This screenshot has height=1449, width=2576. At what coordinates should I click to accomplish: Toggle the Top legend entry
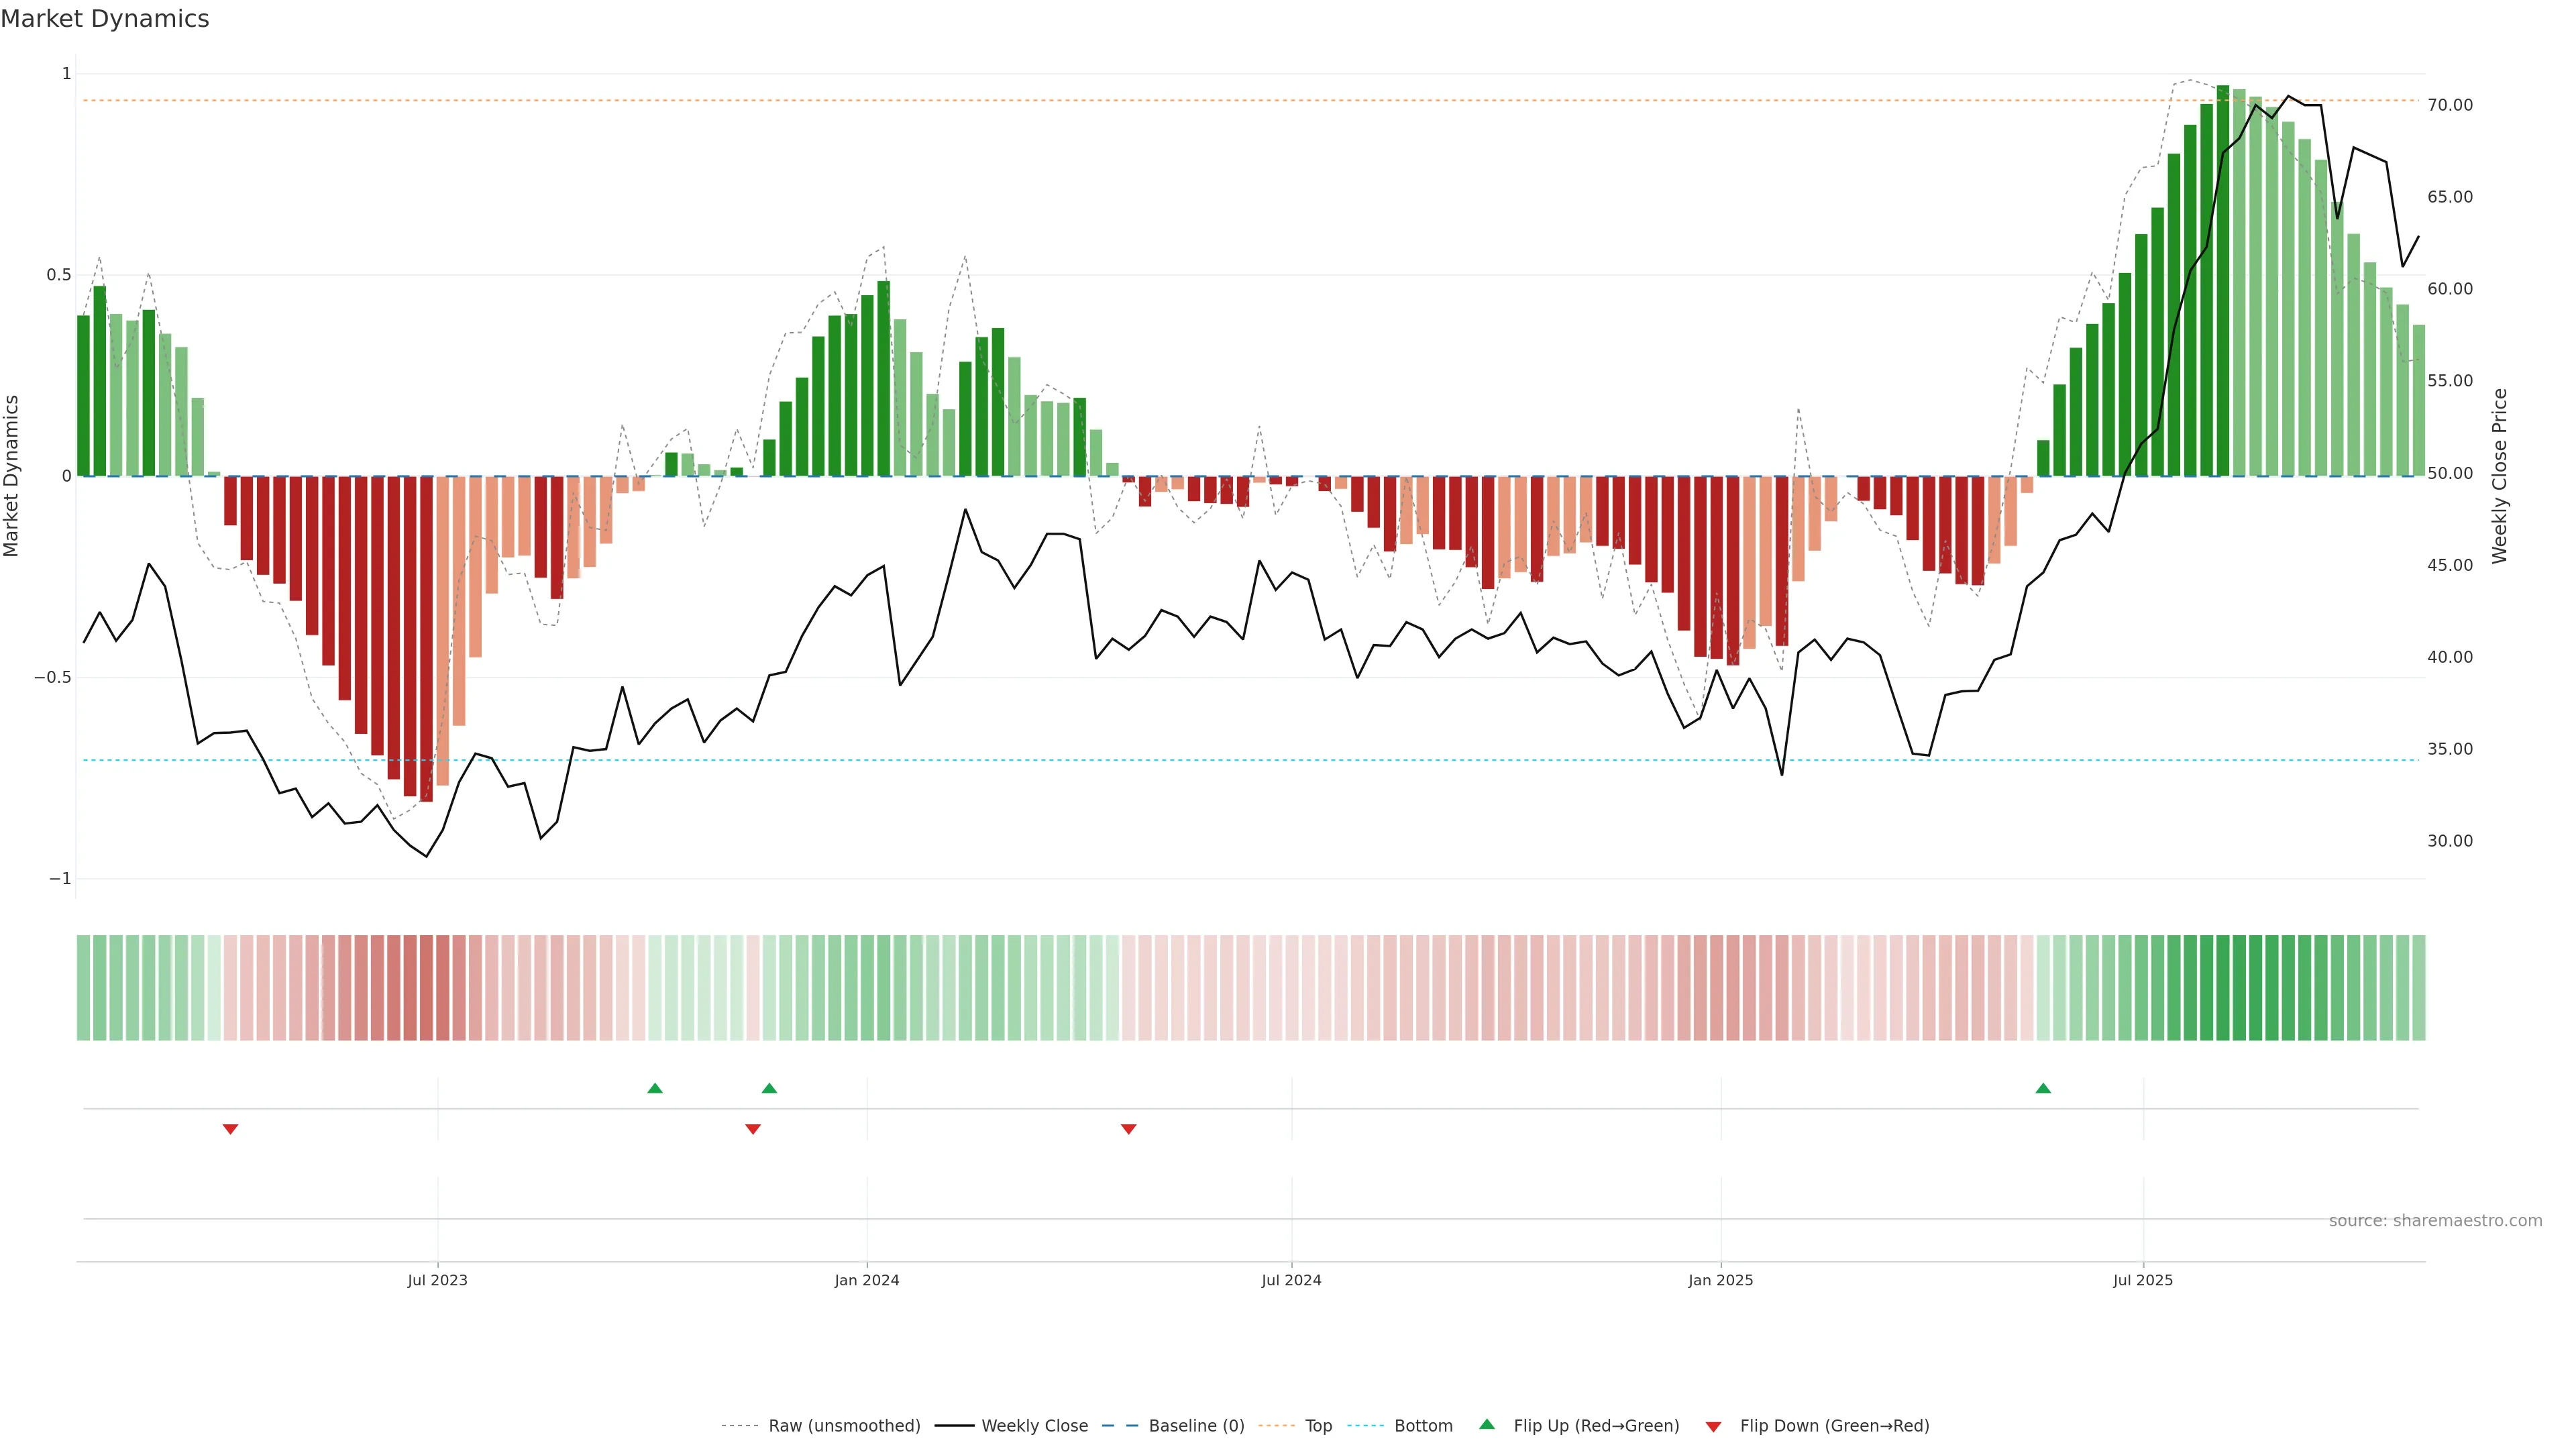[1318, 1426]
